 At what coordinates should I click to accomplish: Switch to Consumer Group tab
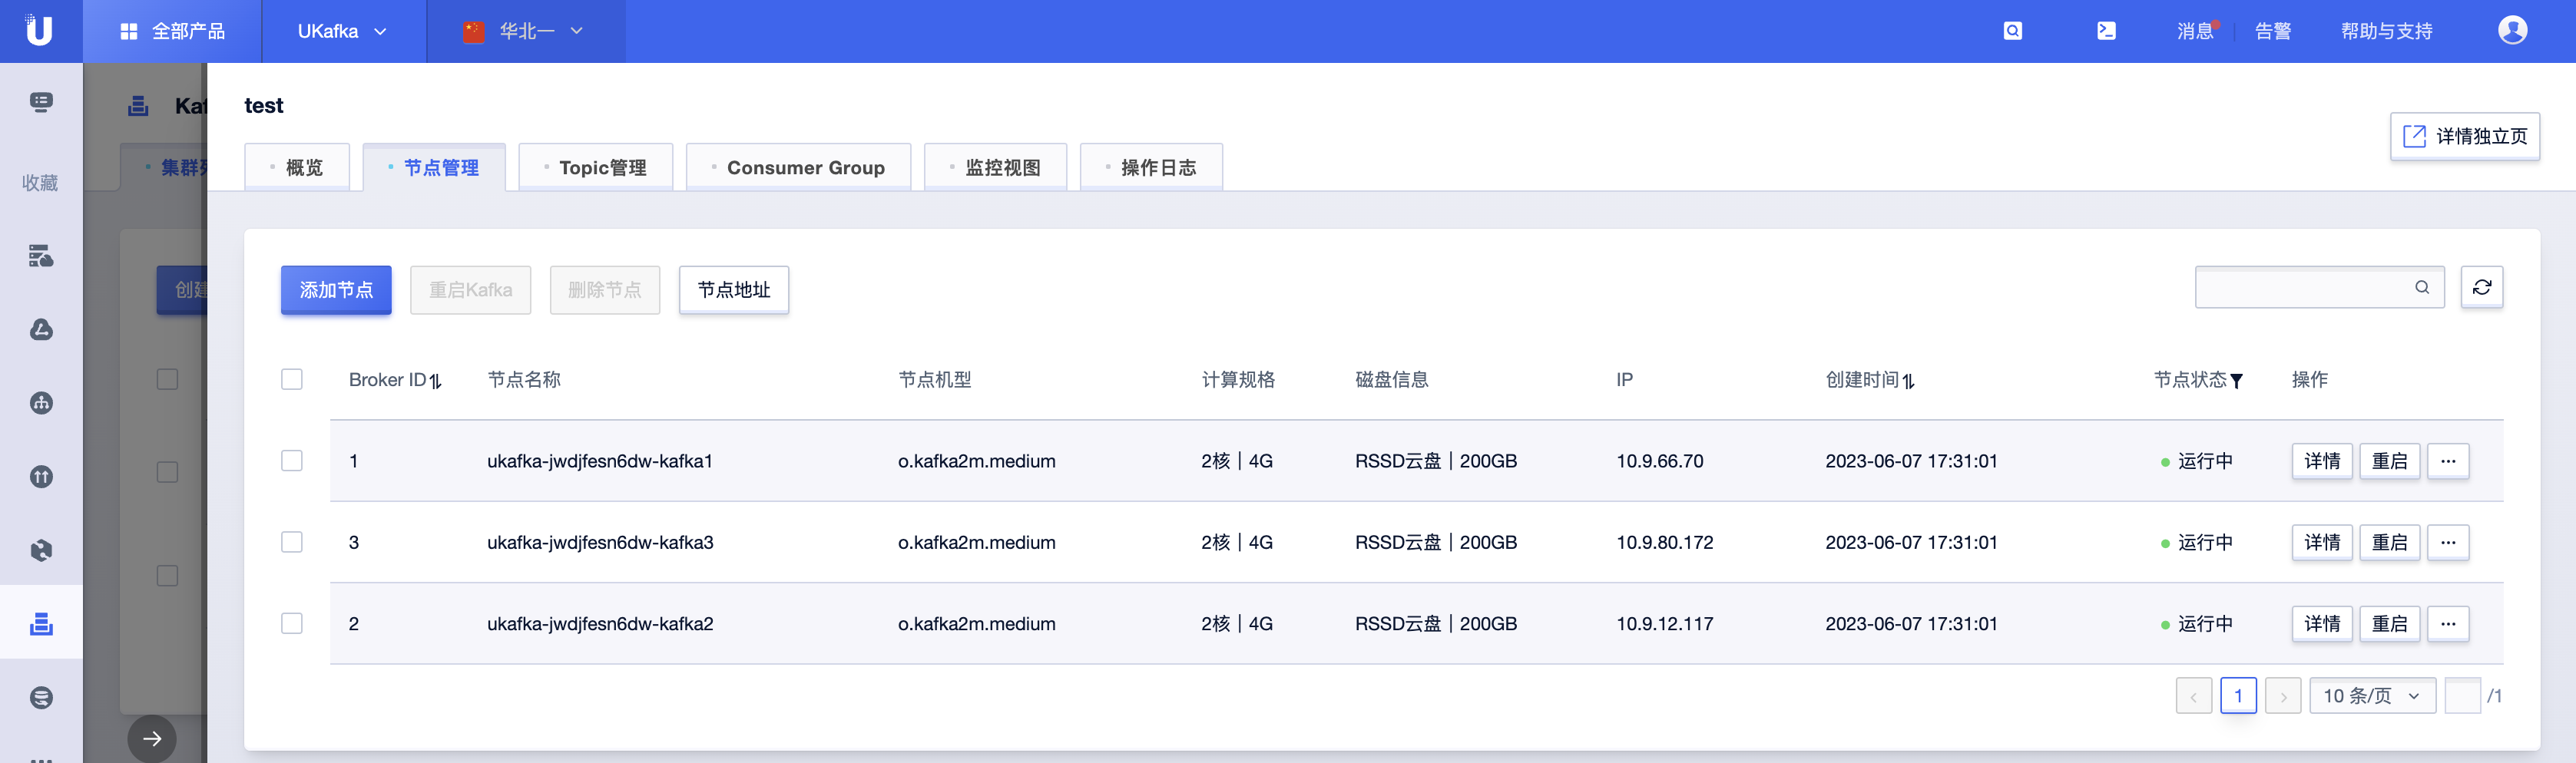[798, 167]
